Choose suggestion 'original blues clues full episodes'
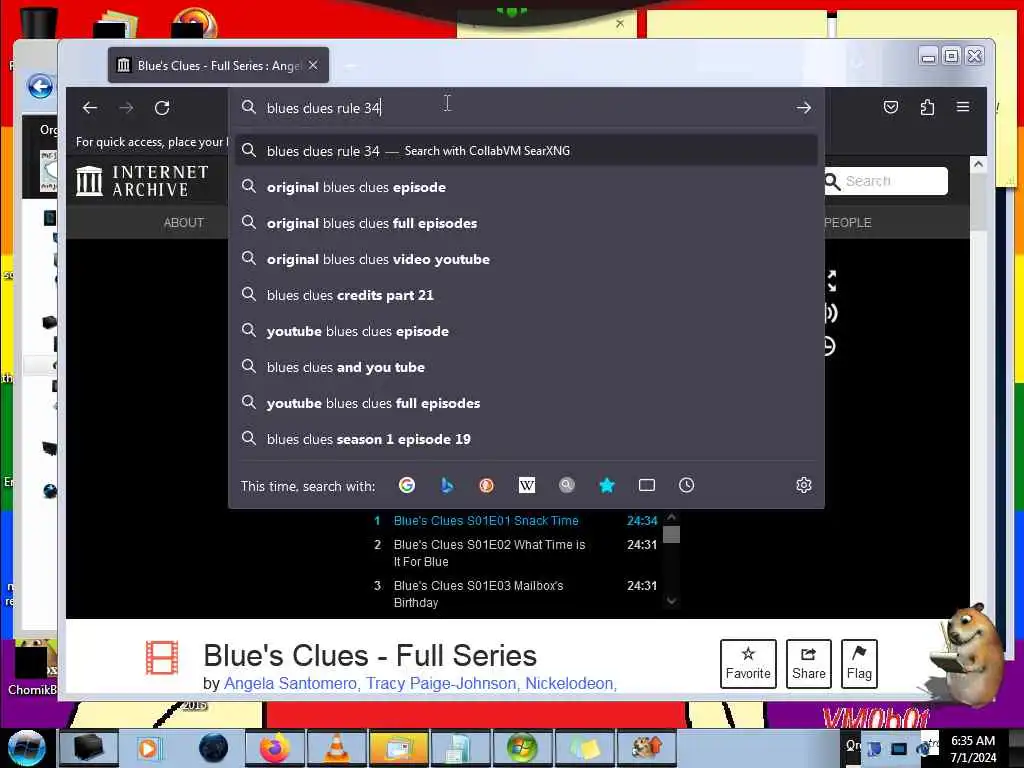The height and width of the screenshot is (768, 1024). pyautogui.click(x=526, y=223)
